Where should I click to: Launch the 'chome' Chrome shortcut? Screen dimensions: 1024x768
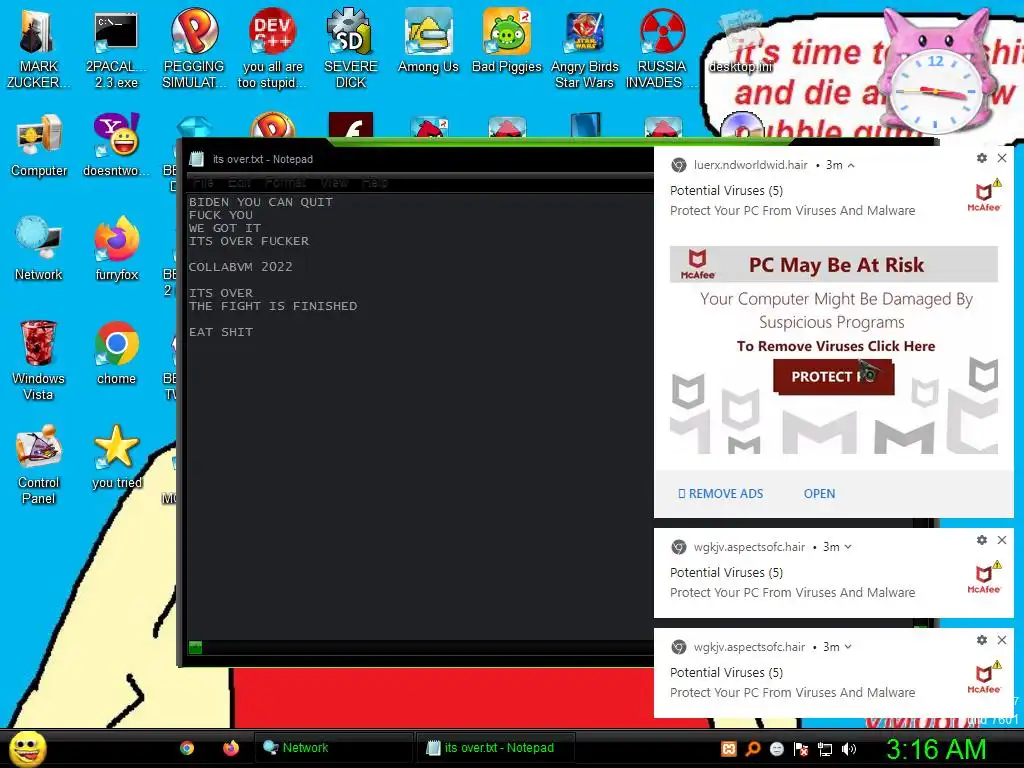[x=116, y=353]
